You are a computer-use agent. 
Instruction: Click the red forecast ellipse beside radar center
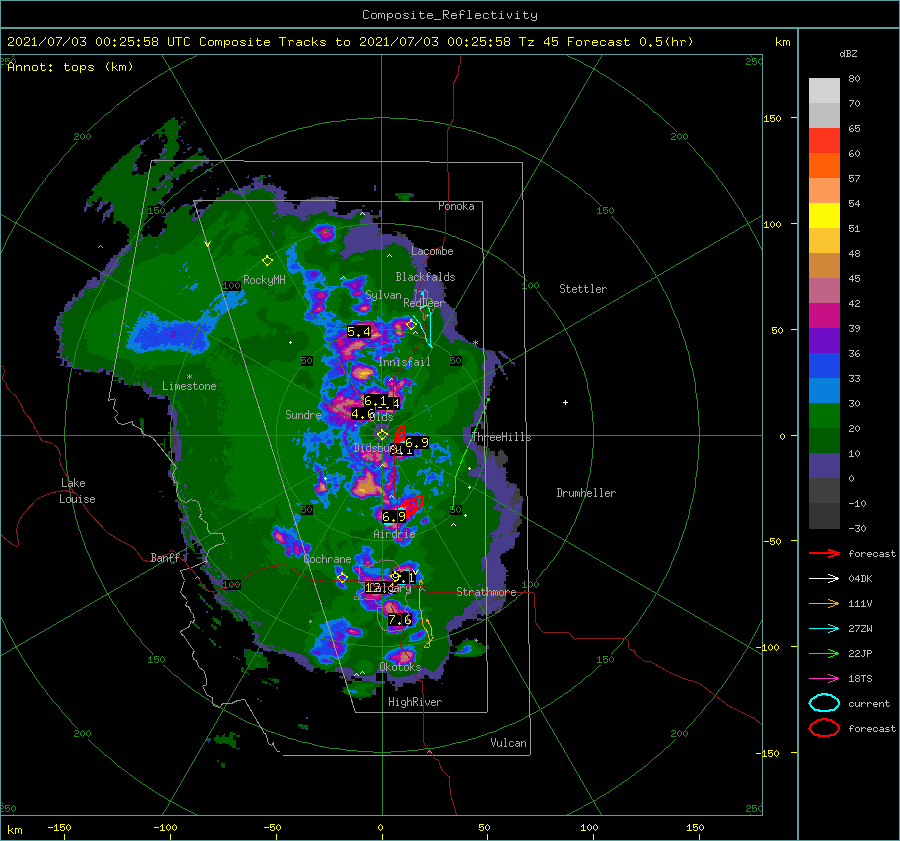pyautogui.click(x=400, y=433)
